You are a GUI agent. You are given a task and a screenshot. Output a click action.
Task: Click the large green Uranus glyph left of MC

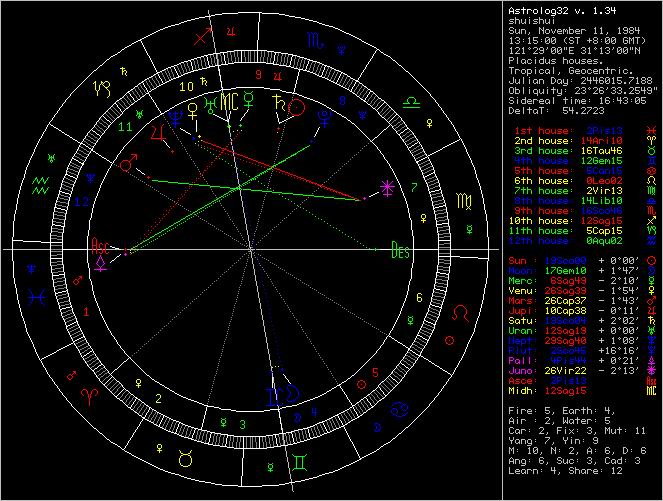pos(211,104)
